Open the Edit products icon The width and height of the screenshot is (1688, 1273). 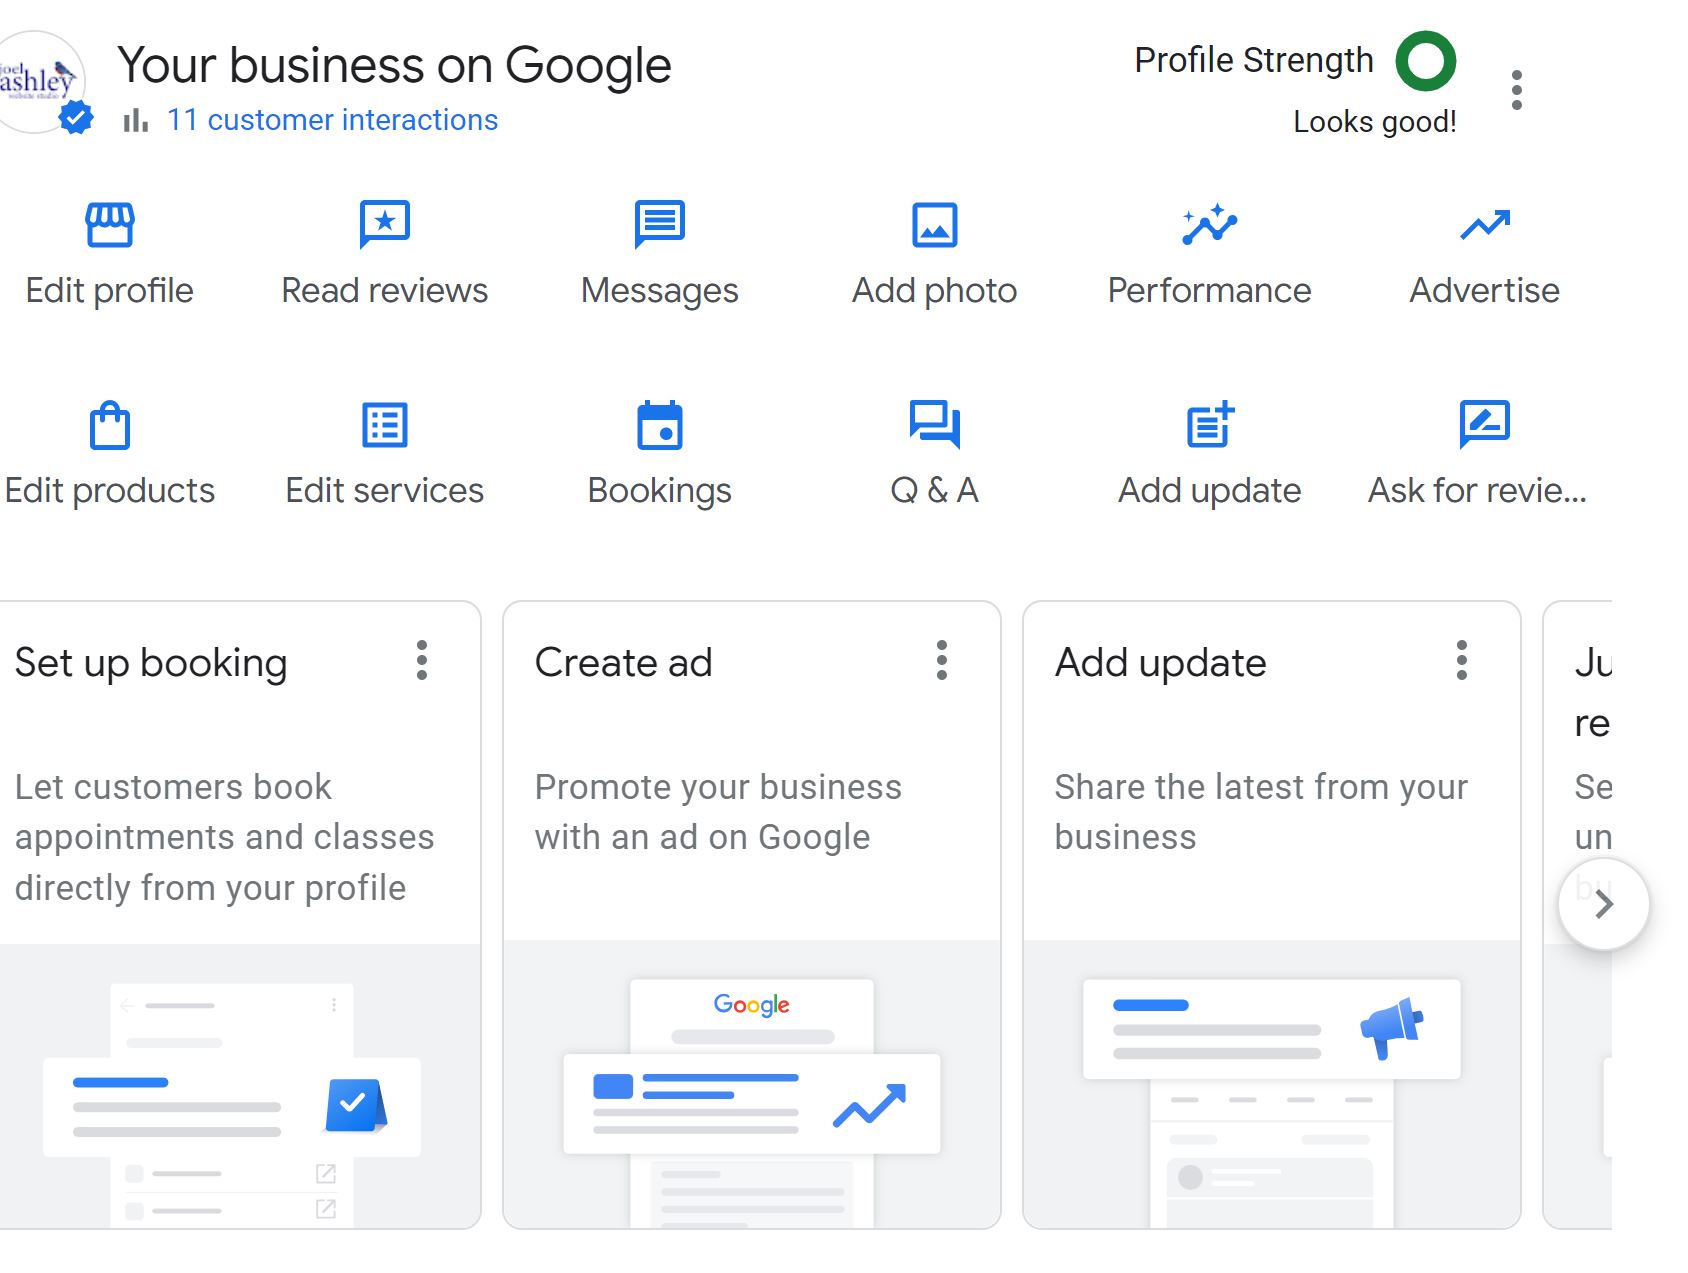110,424
